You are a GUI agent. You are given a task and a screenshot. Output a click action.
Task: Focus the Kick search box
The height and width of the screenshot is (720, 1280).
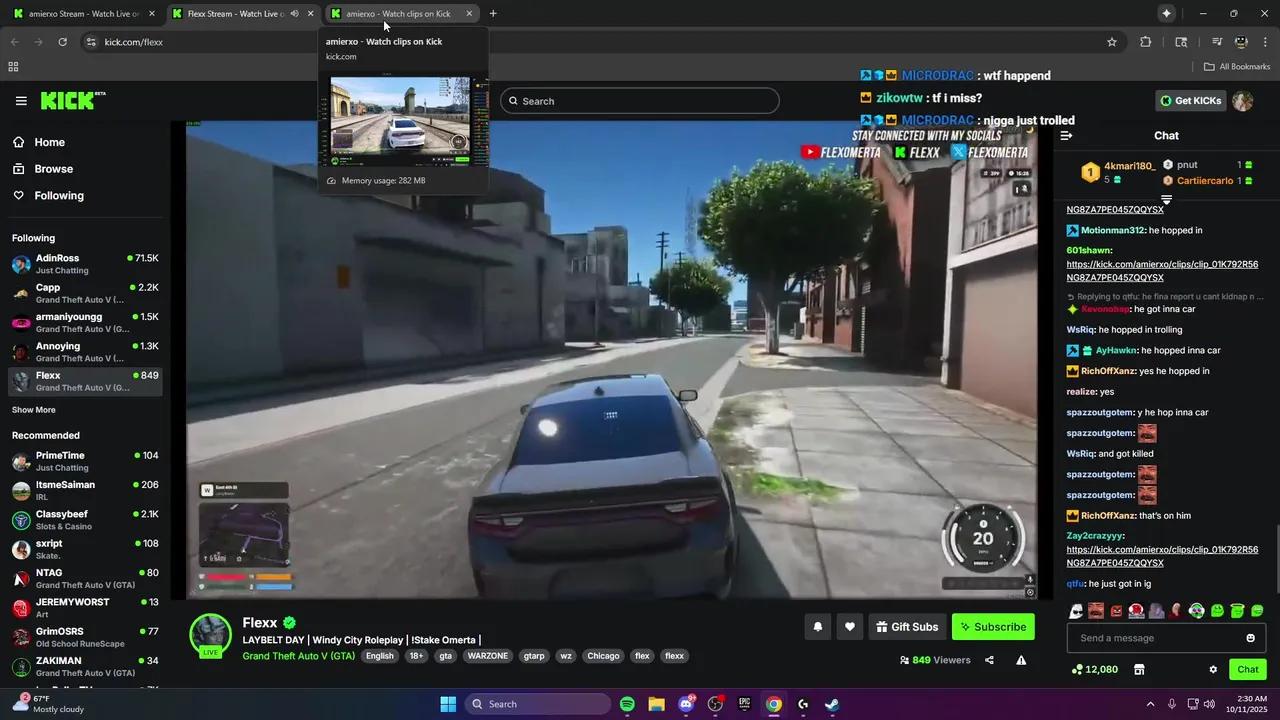point(640,101)
